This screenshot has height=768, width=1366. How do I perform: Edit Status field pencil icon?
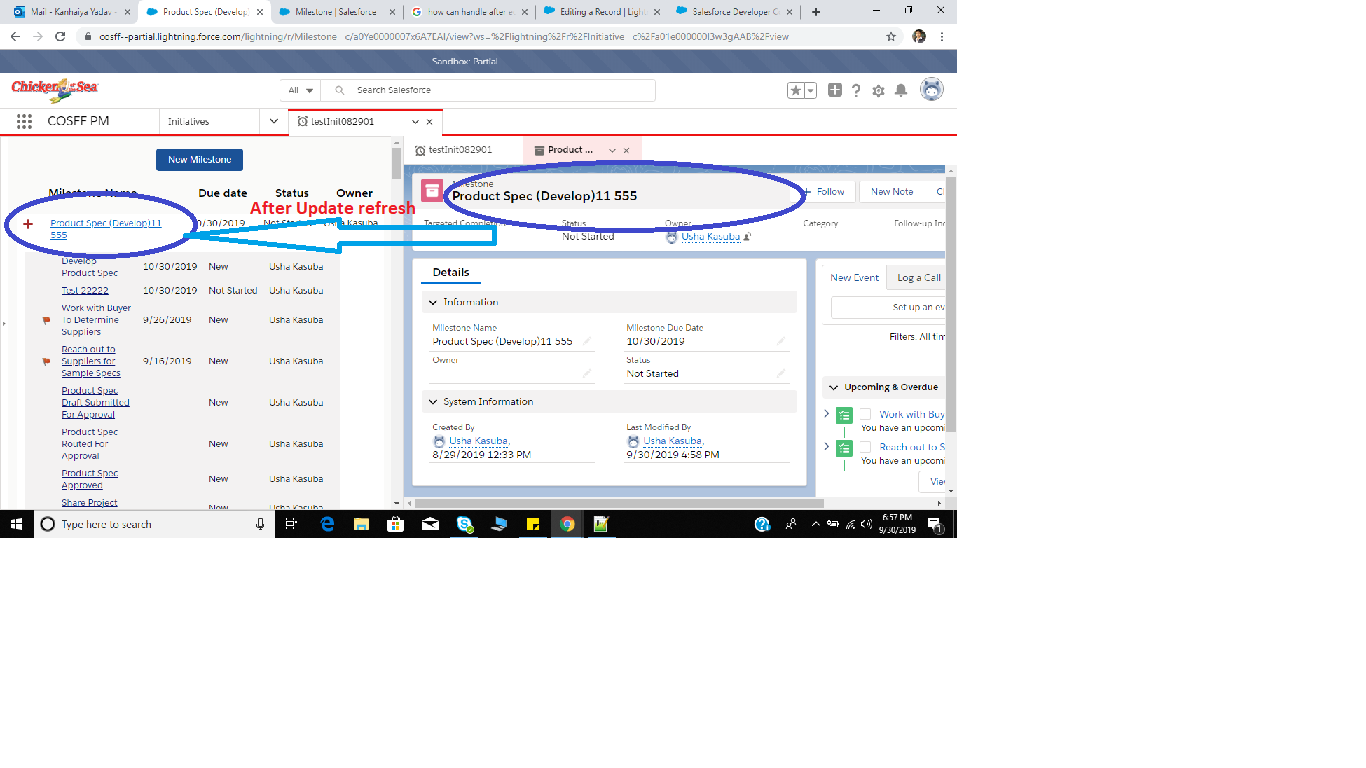782,373
